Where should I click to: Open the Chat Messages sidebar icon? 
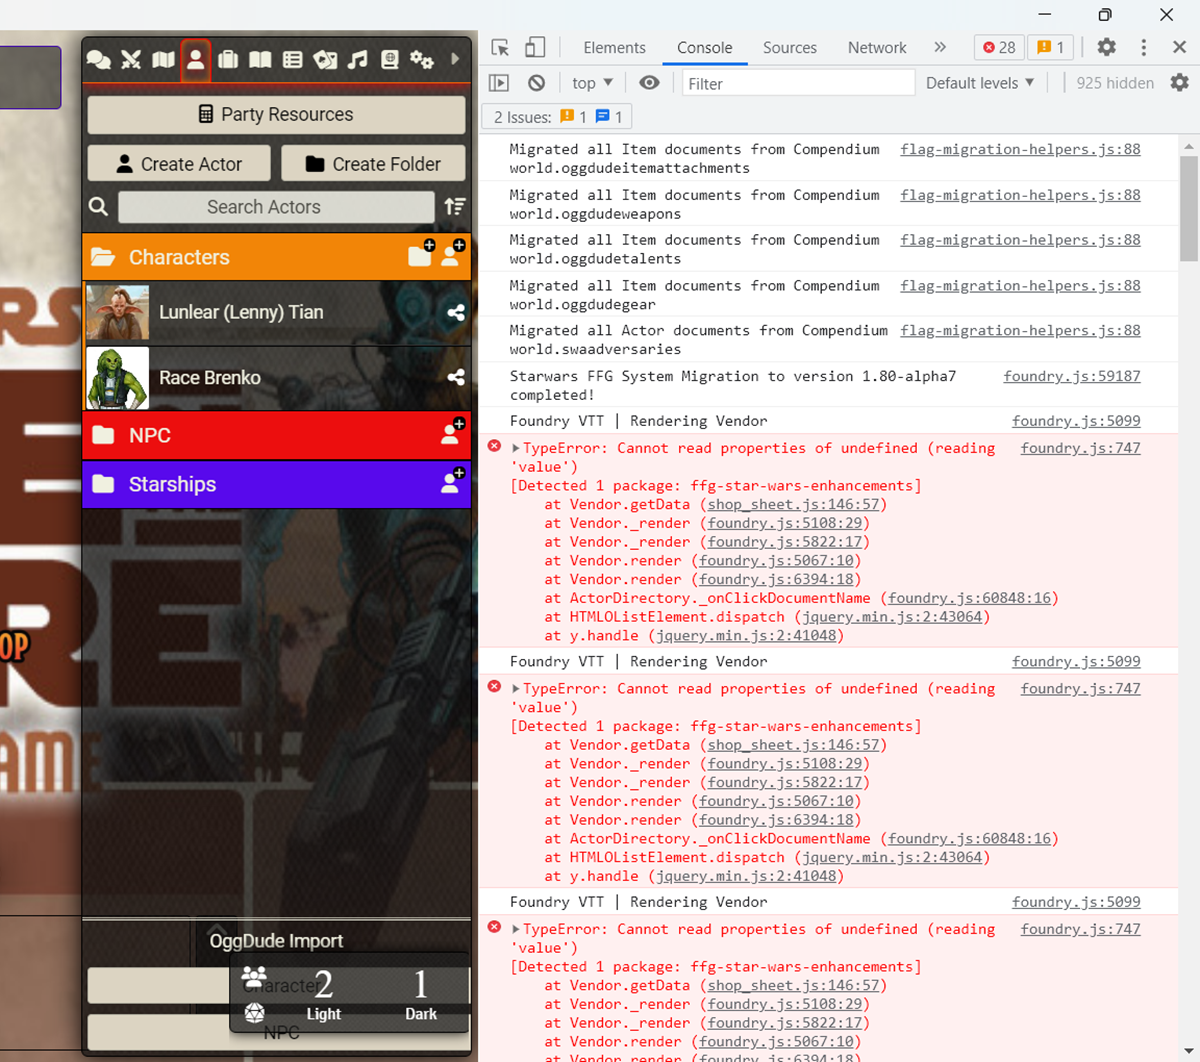pos(99,60)
